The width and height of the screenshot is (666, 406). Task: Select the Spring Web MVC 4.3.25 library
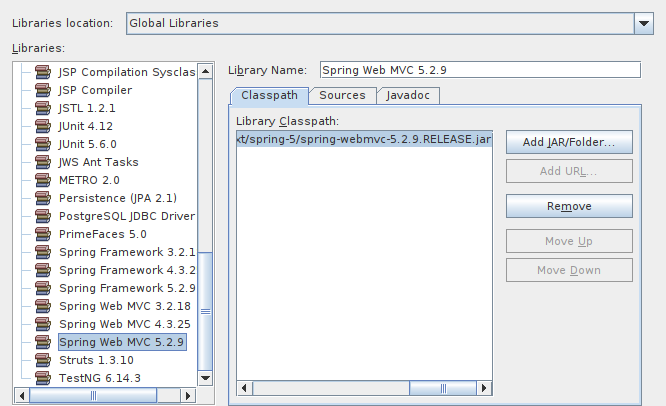point(125,324)
